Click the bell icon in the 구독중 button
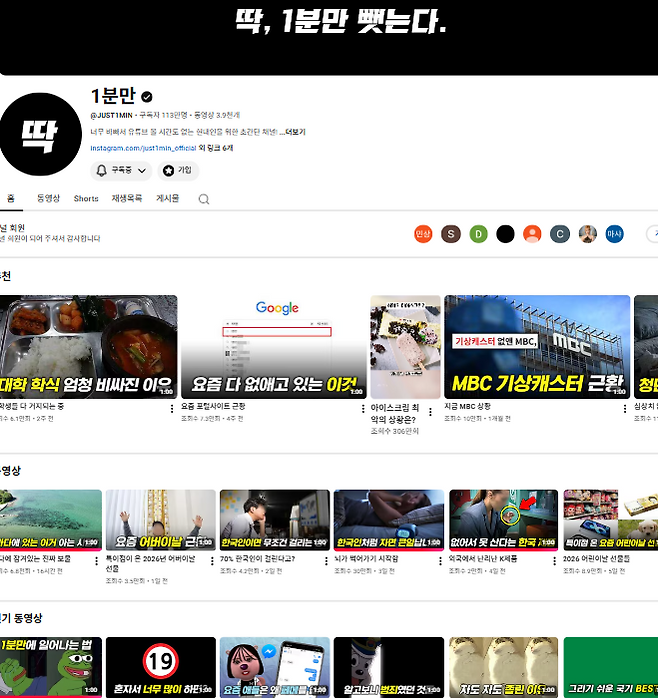The width and height of the screenshot is (658, 698). 102,170
